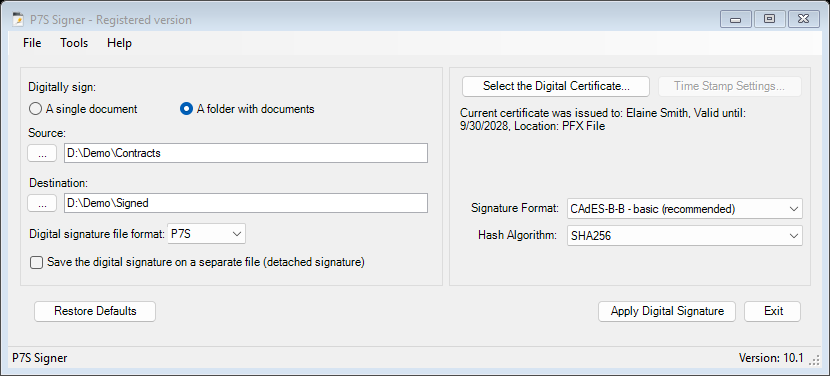Maximize the P7S Signer window

(x=769, y=20)
